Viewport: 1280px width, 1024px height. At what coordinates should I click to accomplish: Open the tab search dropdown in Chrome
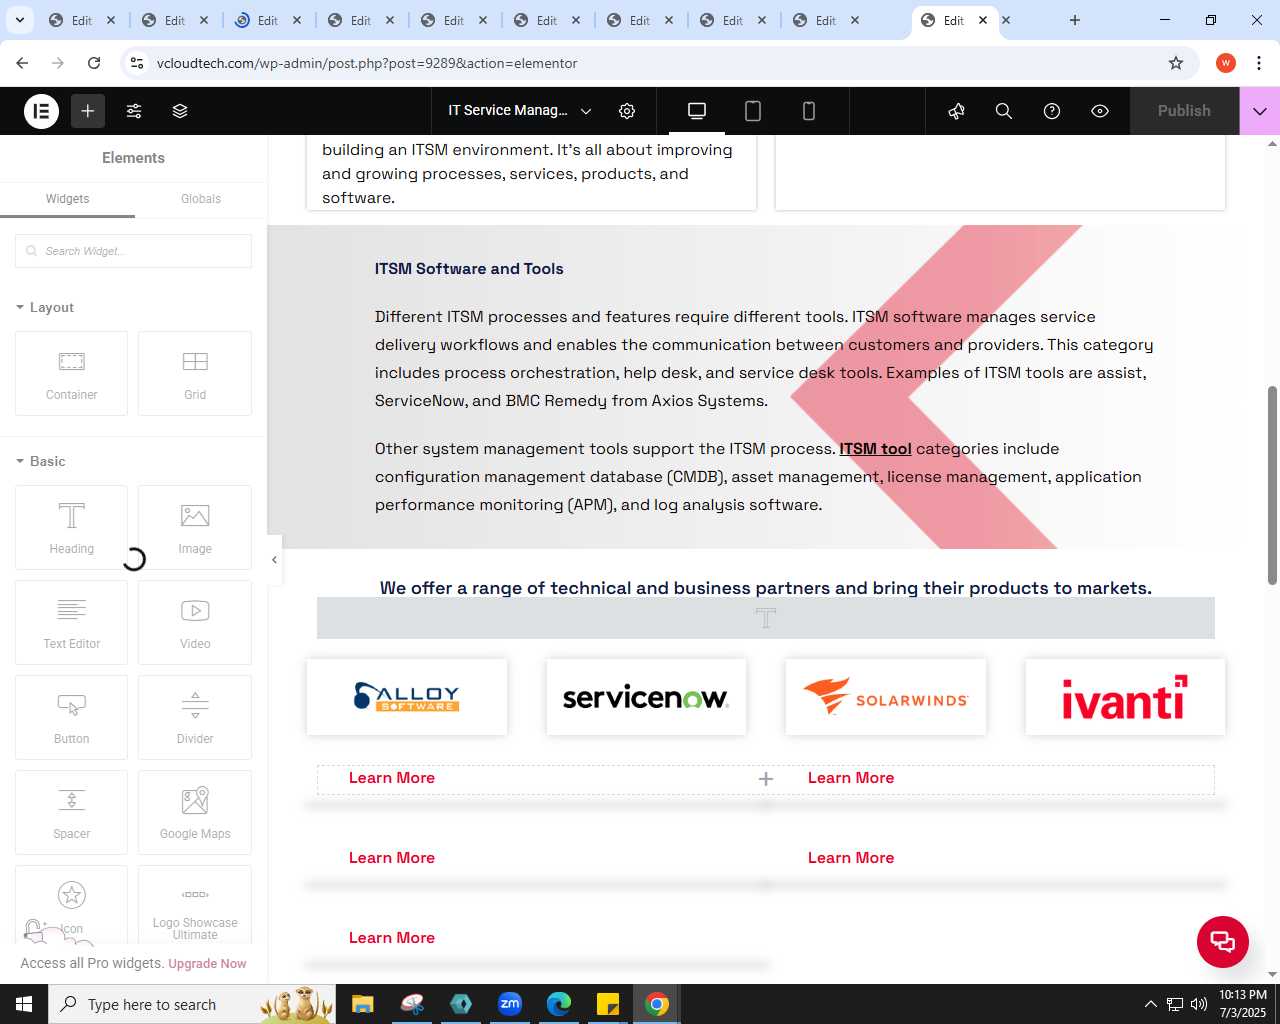tap(19, 20)
